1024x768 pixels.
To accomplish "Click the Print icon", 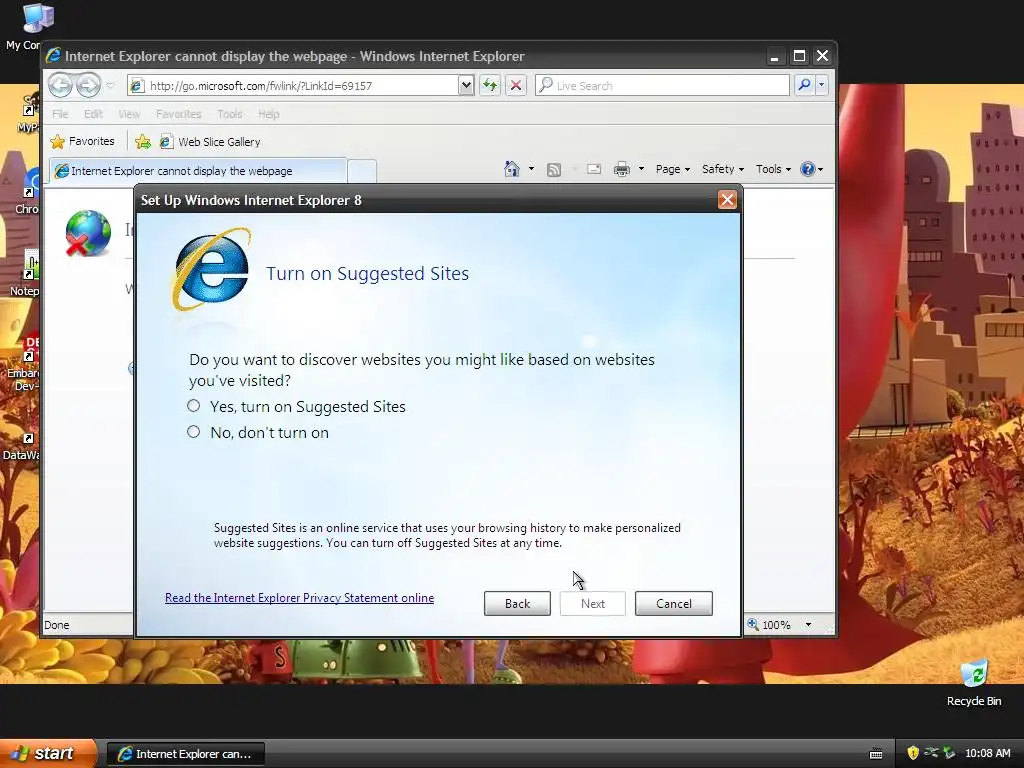I will [622, 169].
